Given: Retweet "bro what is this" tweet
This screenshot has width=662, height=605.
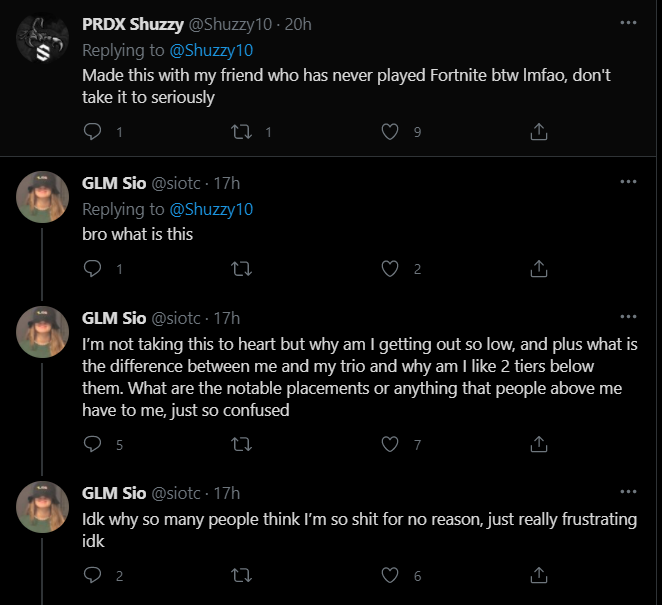Looking at the screenshot, I should pyautogui.click(x=240, y=268).
